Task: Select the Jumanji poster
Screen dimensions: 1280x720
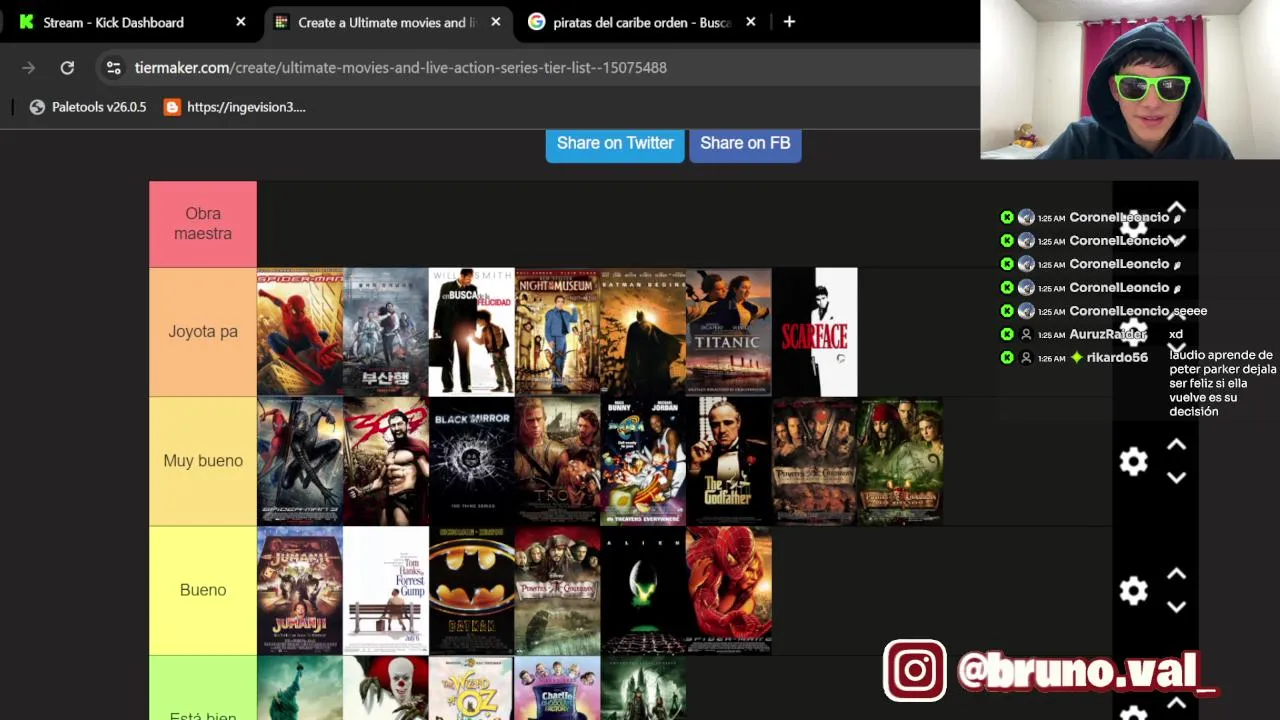Action: [300, 590]
